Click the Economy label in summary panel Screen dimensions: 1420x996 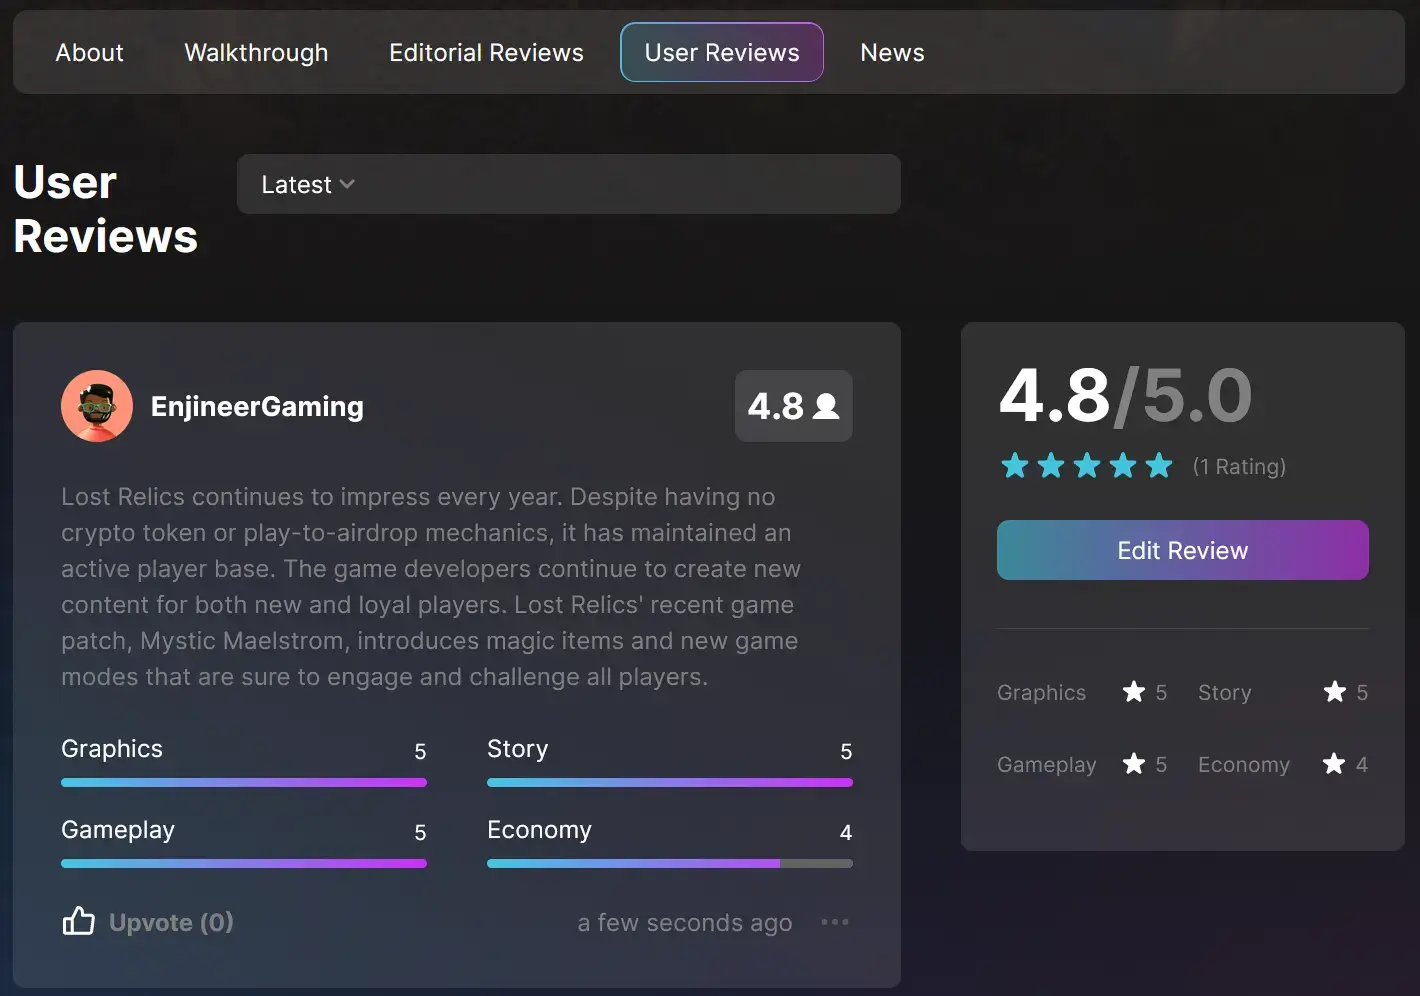(1244, 764)
